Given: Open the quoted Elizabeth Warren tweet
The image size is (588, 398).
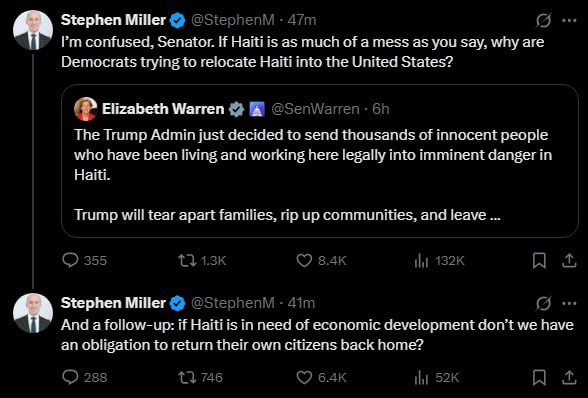Looking at the screenshot, I should [x=320, y=161].
